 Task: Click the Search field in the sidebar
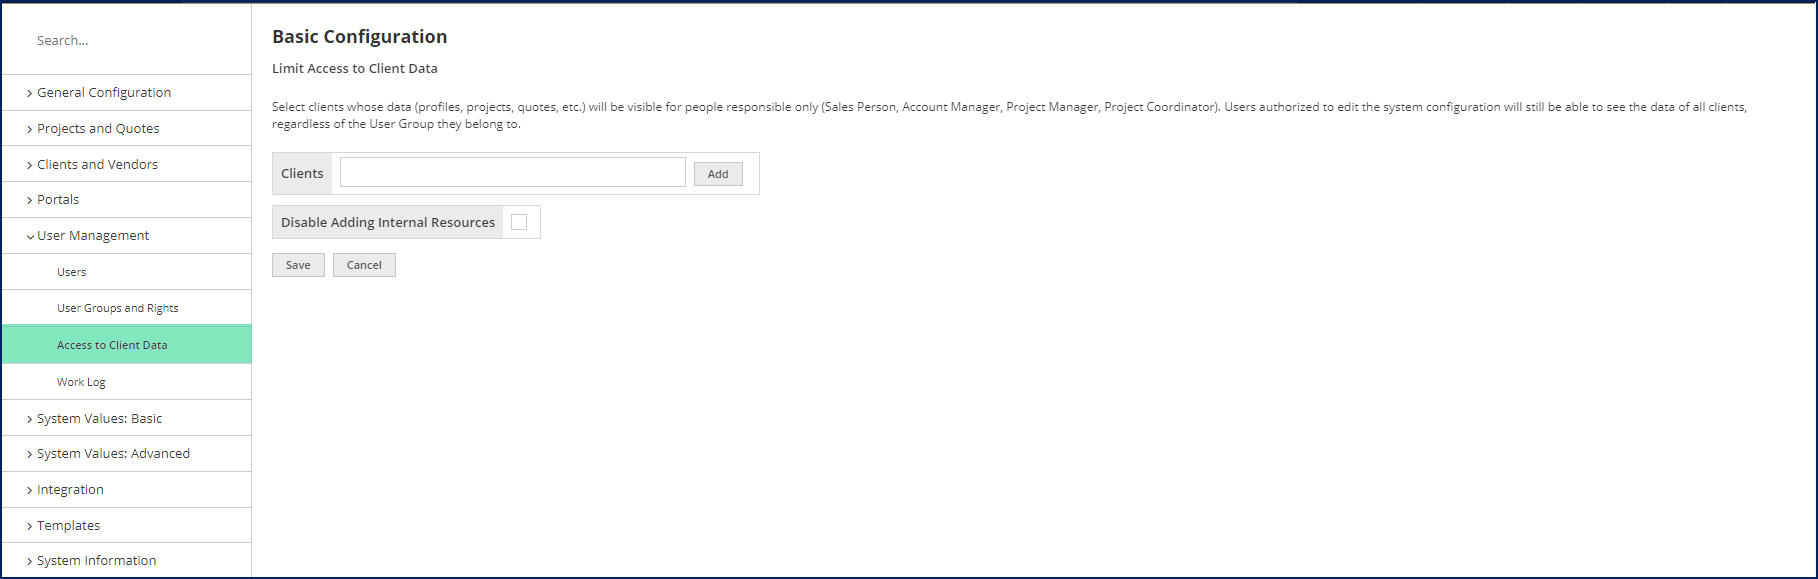[126, 41]
